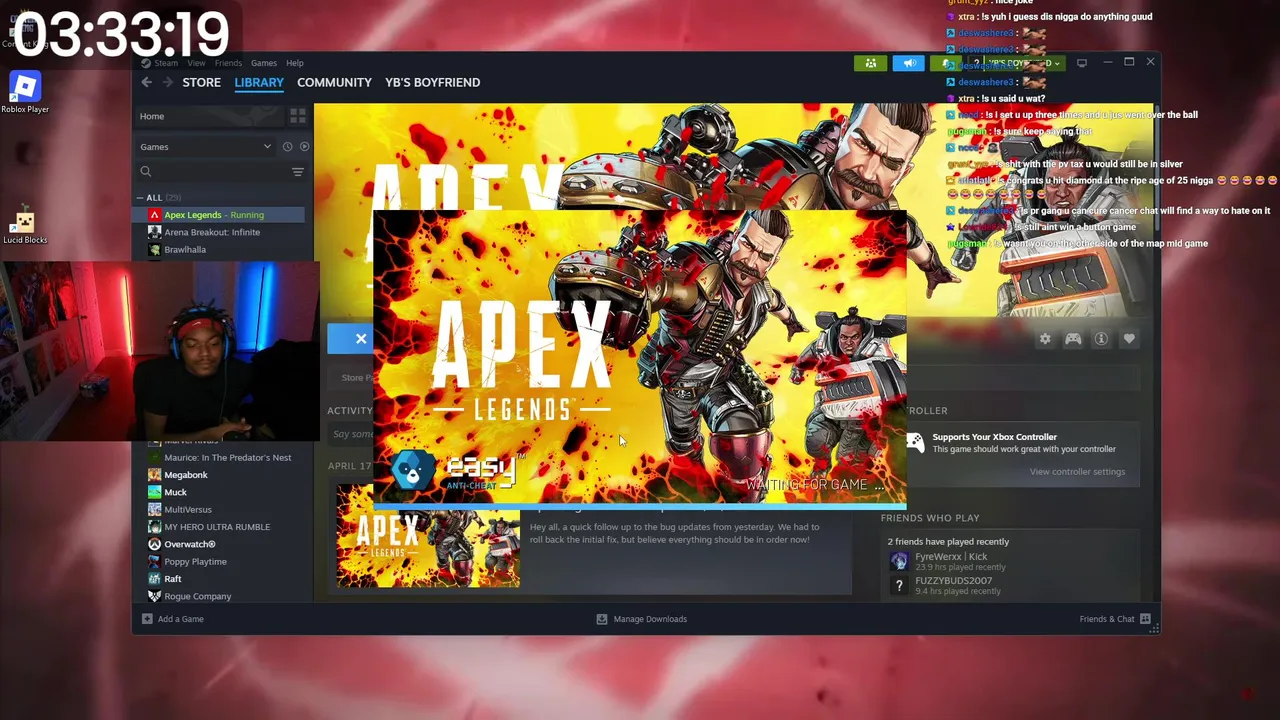Click the Arena Breakout: Infinite game icon
Screen dimensions: 1280x720
pos(154,232)
